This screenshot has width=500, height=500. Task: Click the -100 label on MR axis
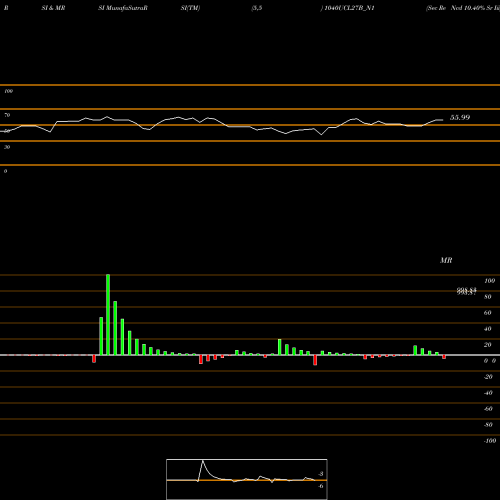490,441
